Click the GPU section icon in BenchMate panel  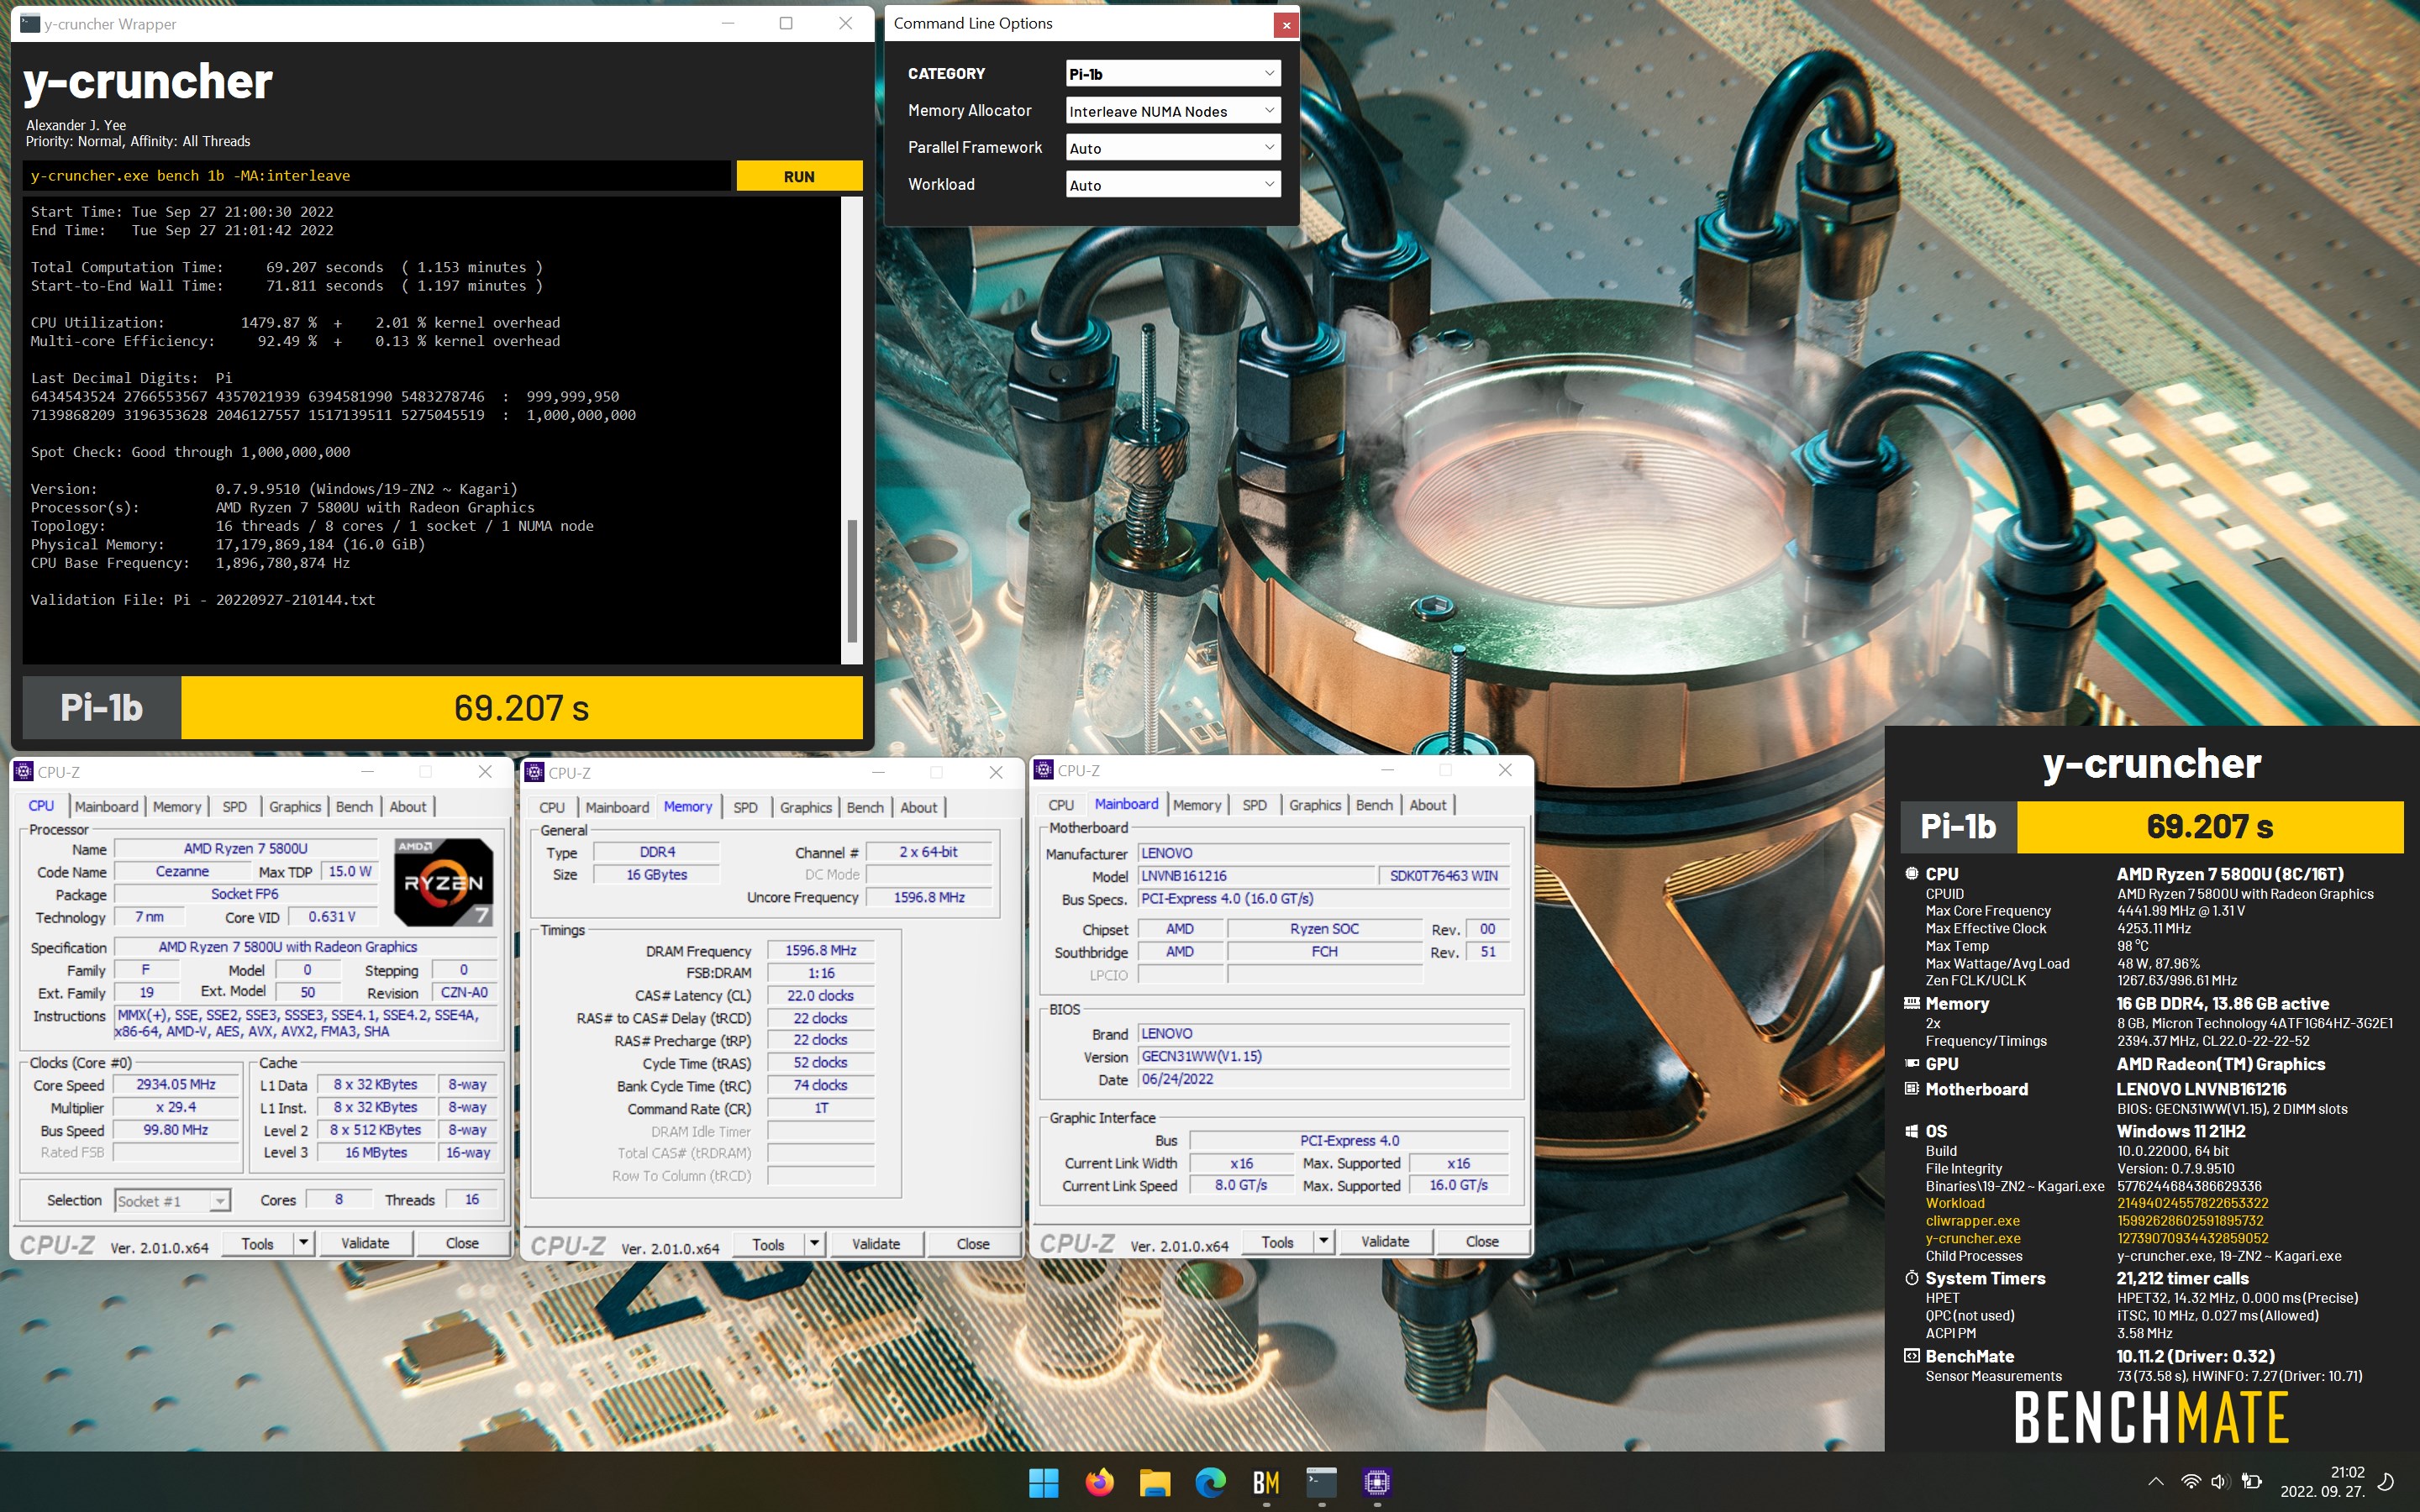tap(1911, 1064)
